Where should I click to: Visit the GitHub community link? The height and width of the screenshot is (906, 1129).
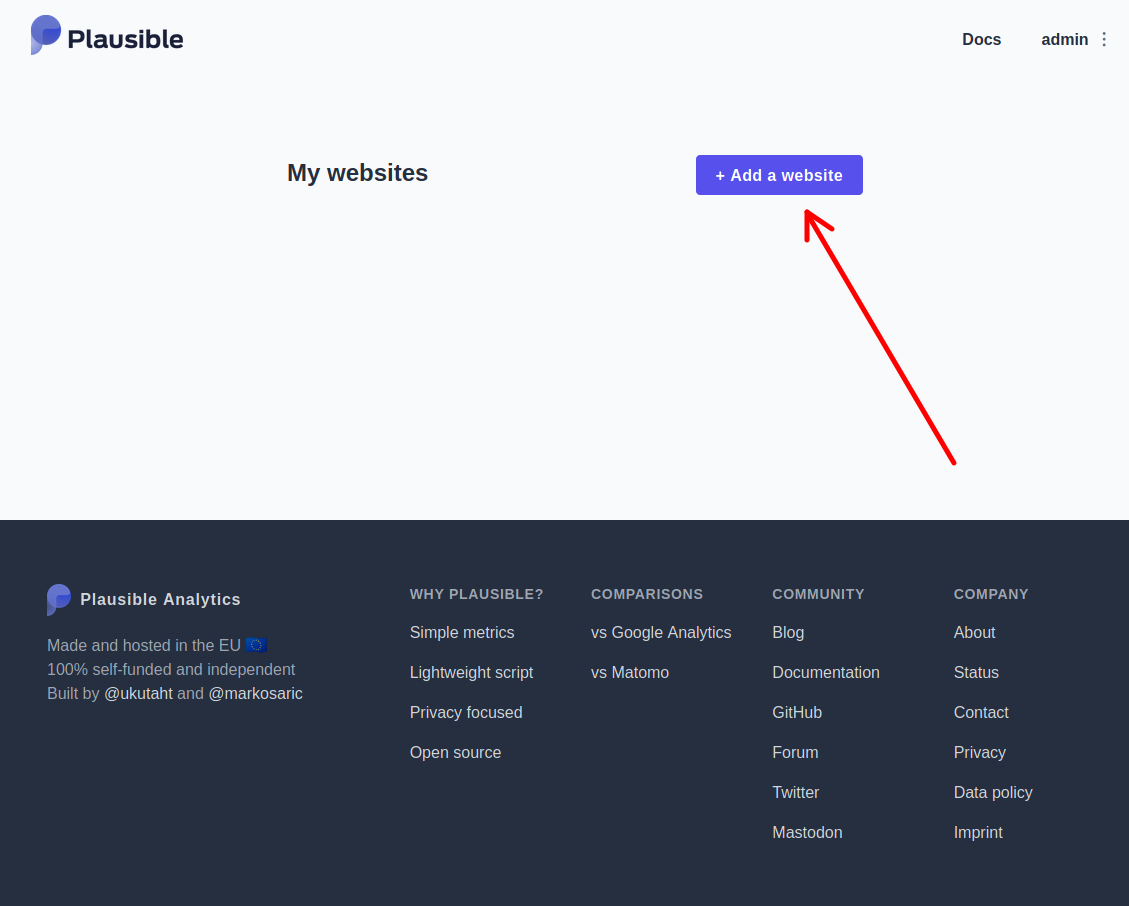pyautogui.click(x=797, y=712)
